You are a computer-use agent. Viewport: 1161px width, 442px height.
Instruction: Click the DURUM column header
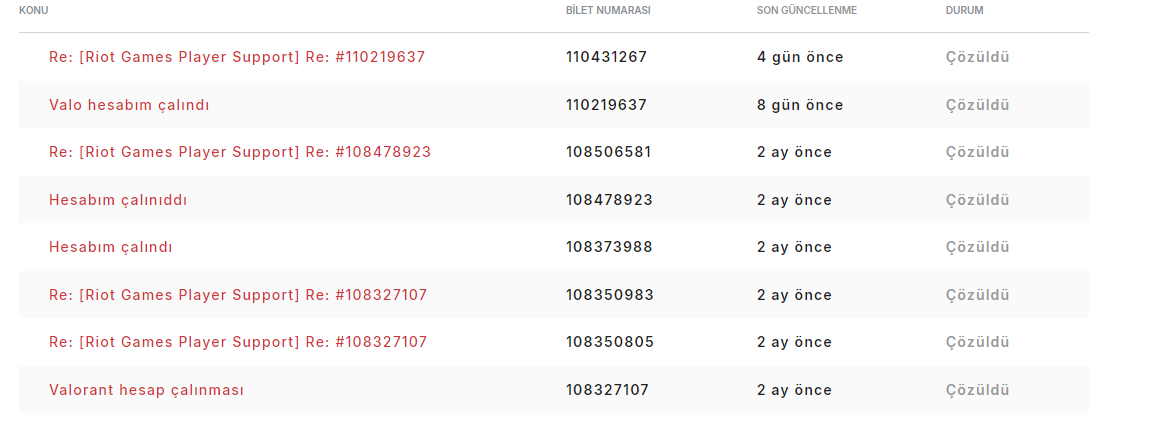point(964,11)
